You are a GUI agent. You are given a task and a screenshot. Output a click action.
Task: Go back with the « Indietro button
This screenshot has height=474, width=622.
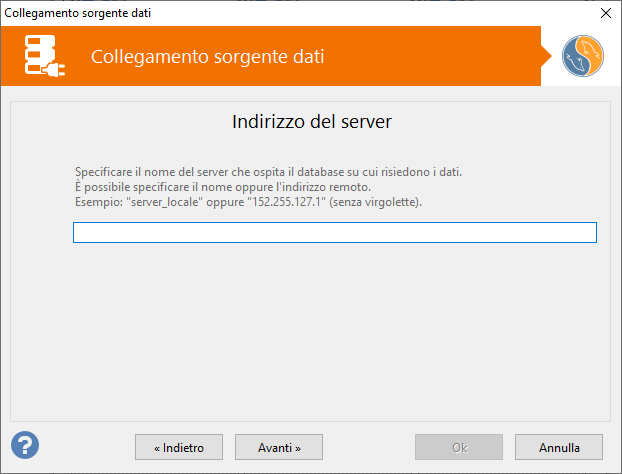pyautogui.click(x=179, y=447)
